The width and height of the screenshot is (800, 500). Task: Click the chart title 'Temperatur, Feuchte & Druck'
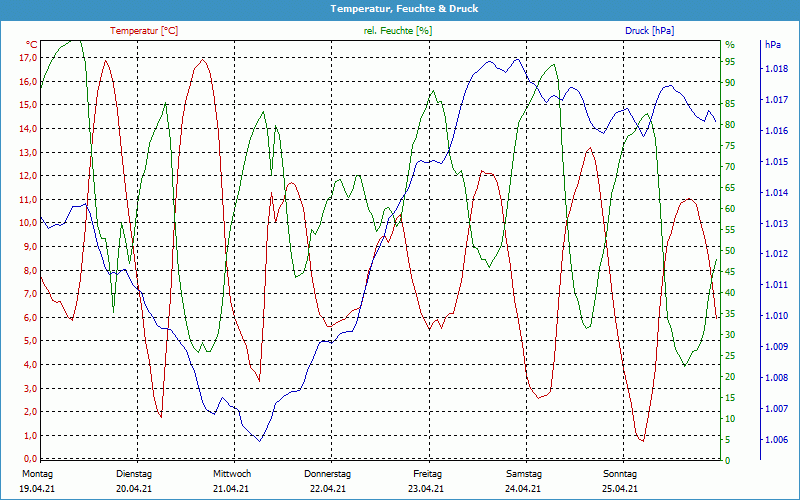(x=404, y=9)
